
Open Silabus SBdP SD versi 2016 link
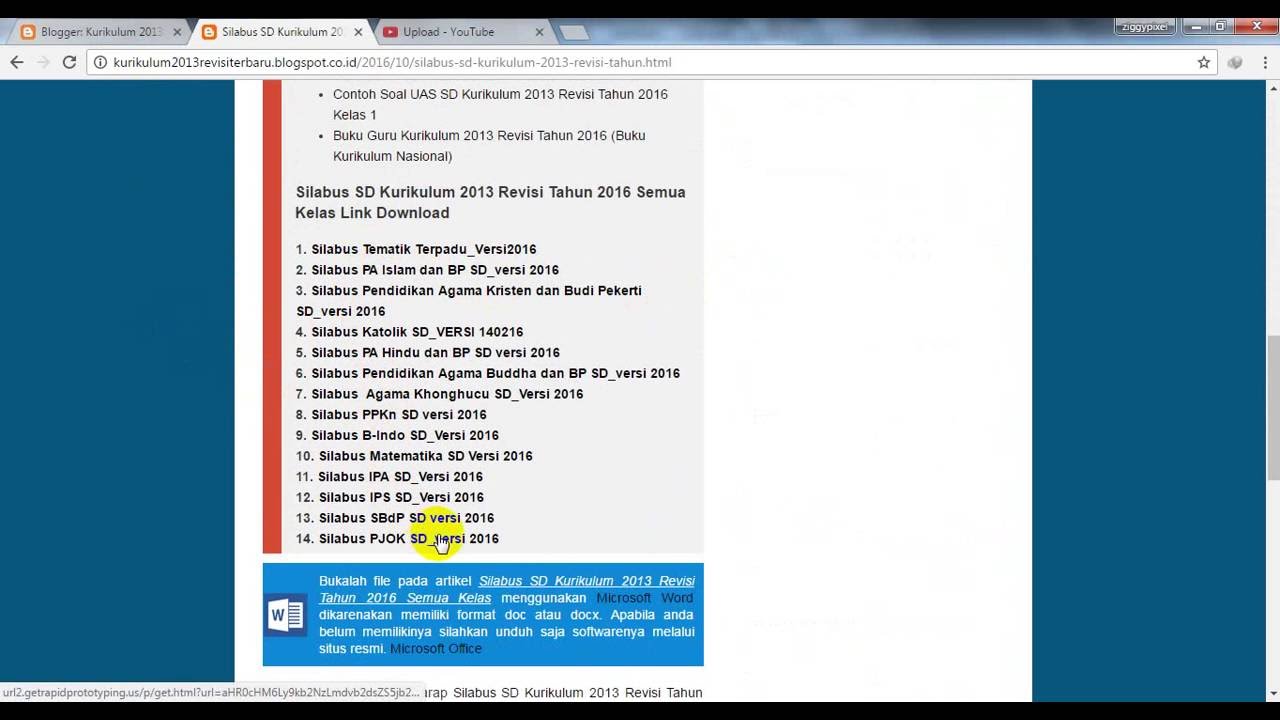click(406, 518)
